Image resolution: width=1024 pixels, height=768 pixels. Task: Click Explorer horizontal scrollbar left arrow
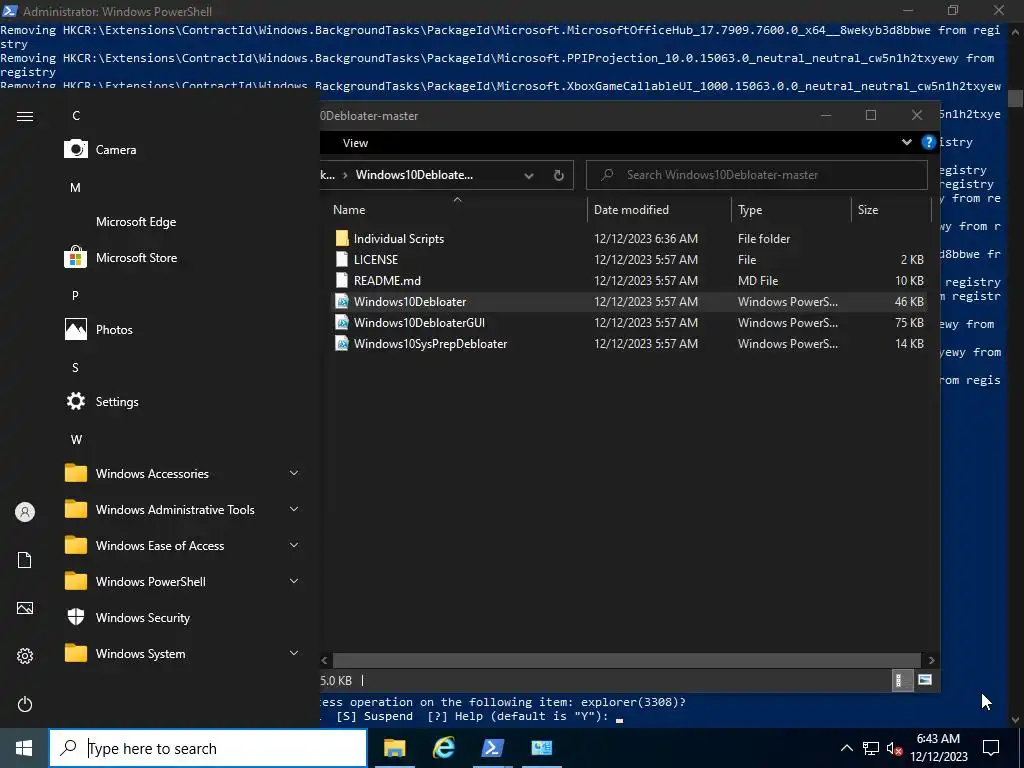pyautogui.click(x=325, y=660)
